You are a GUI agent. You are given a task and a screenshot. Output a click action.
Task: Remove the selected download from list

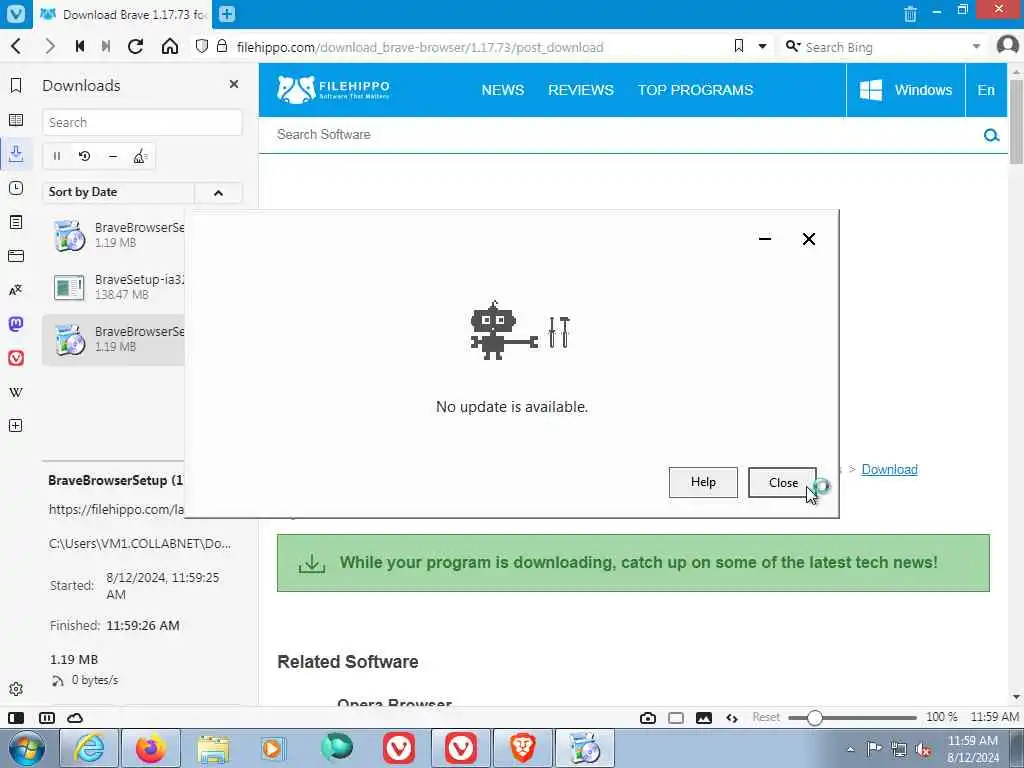click(112, 156)
